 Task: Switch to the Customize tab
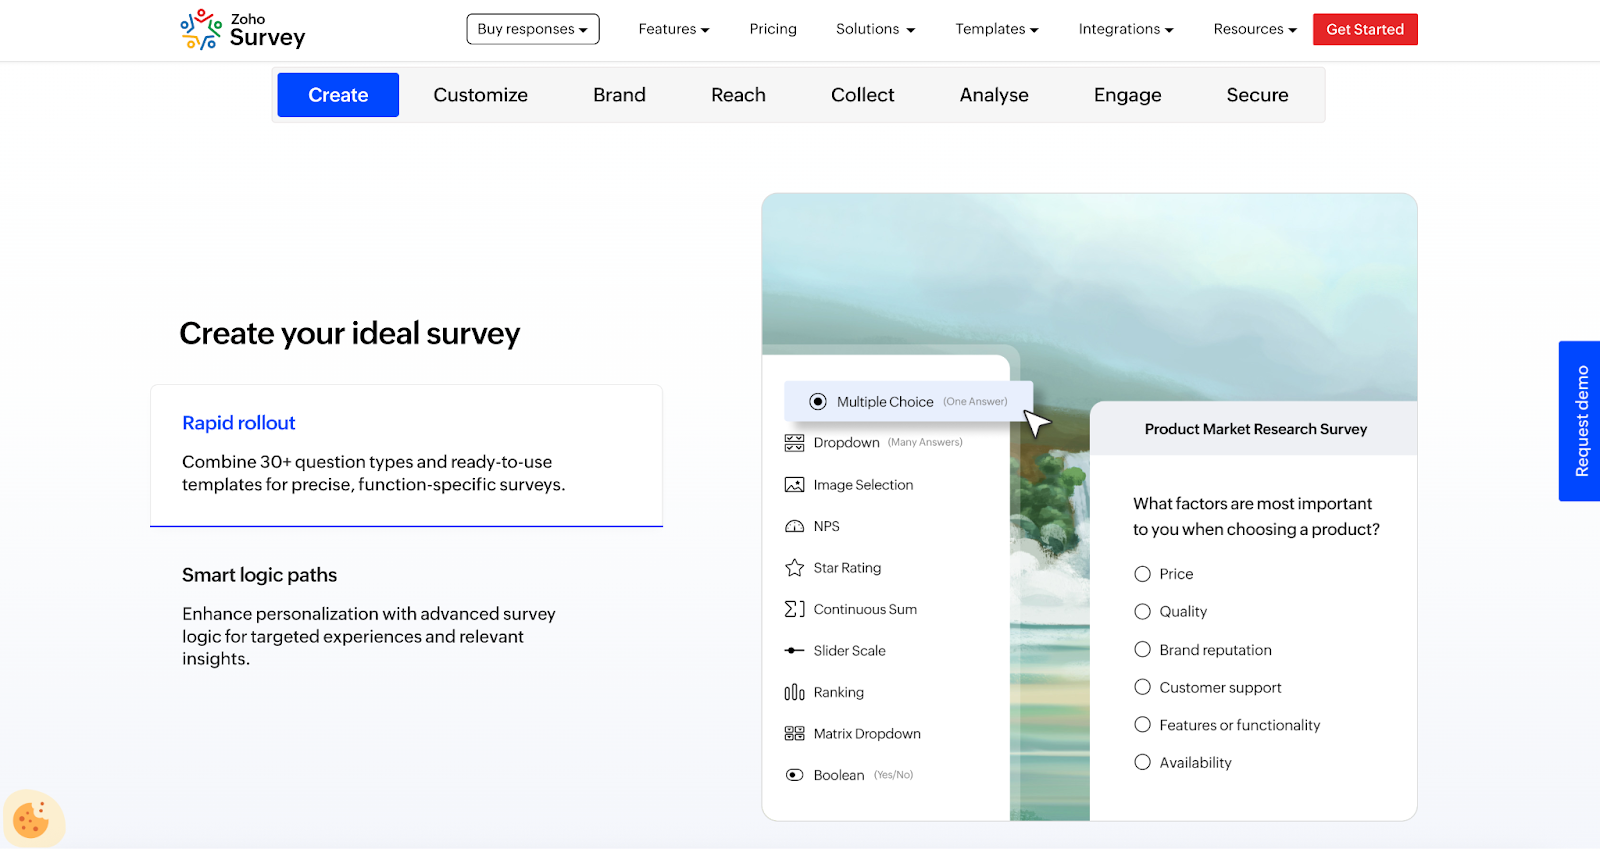[x=481, y=95]
